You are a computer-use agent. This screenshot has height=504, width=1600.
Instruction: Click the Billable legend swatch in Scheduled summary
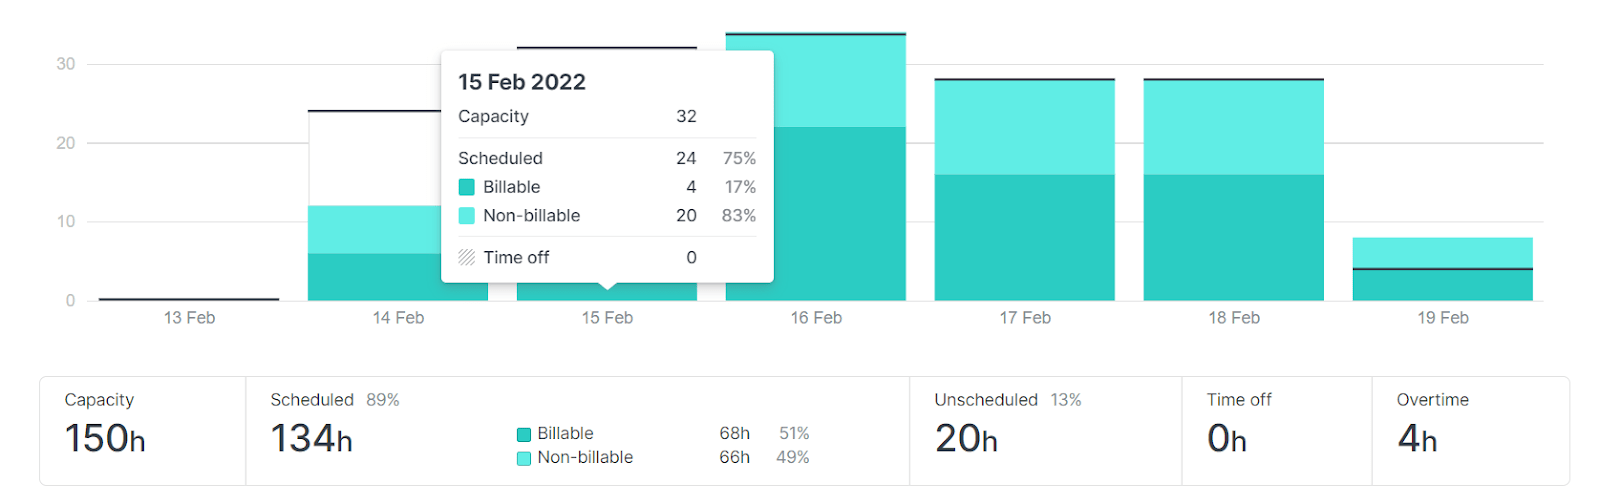tap(523, 434)
